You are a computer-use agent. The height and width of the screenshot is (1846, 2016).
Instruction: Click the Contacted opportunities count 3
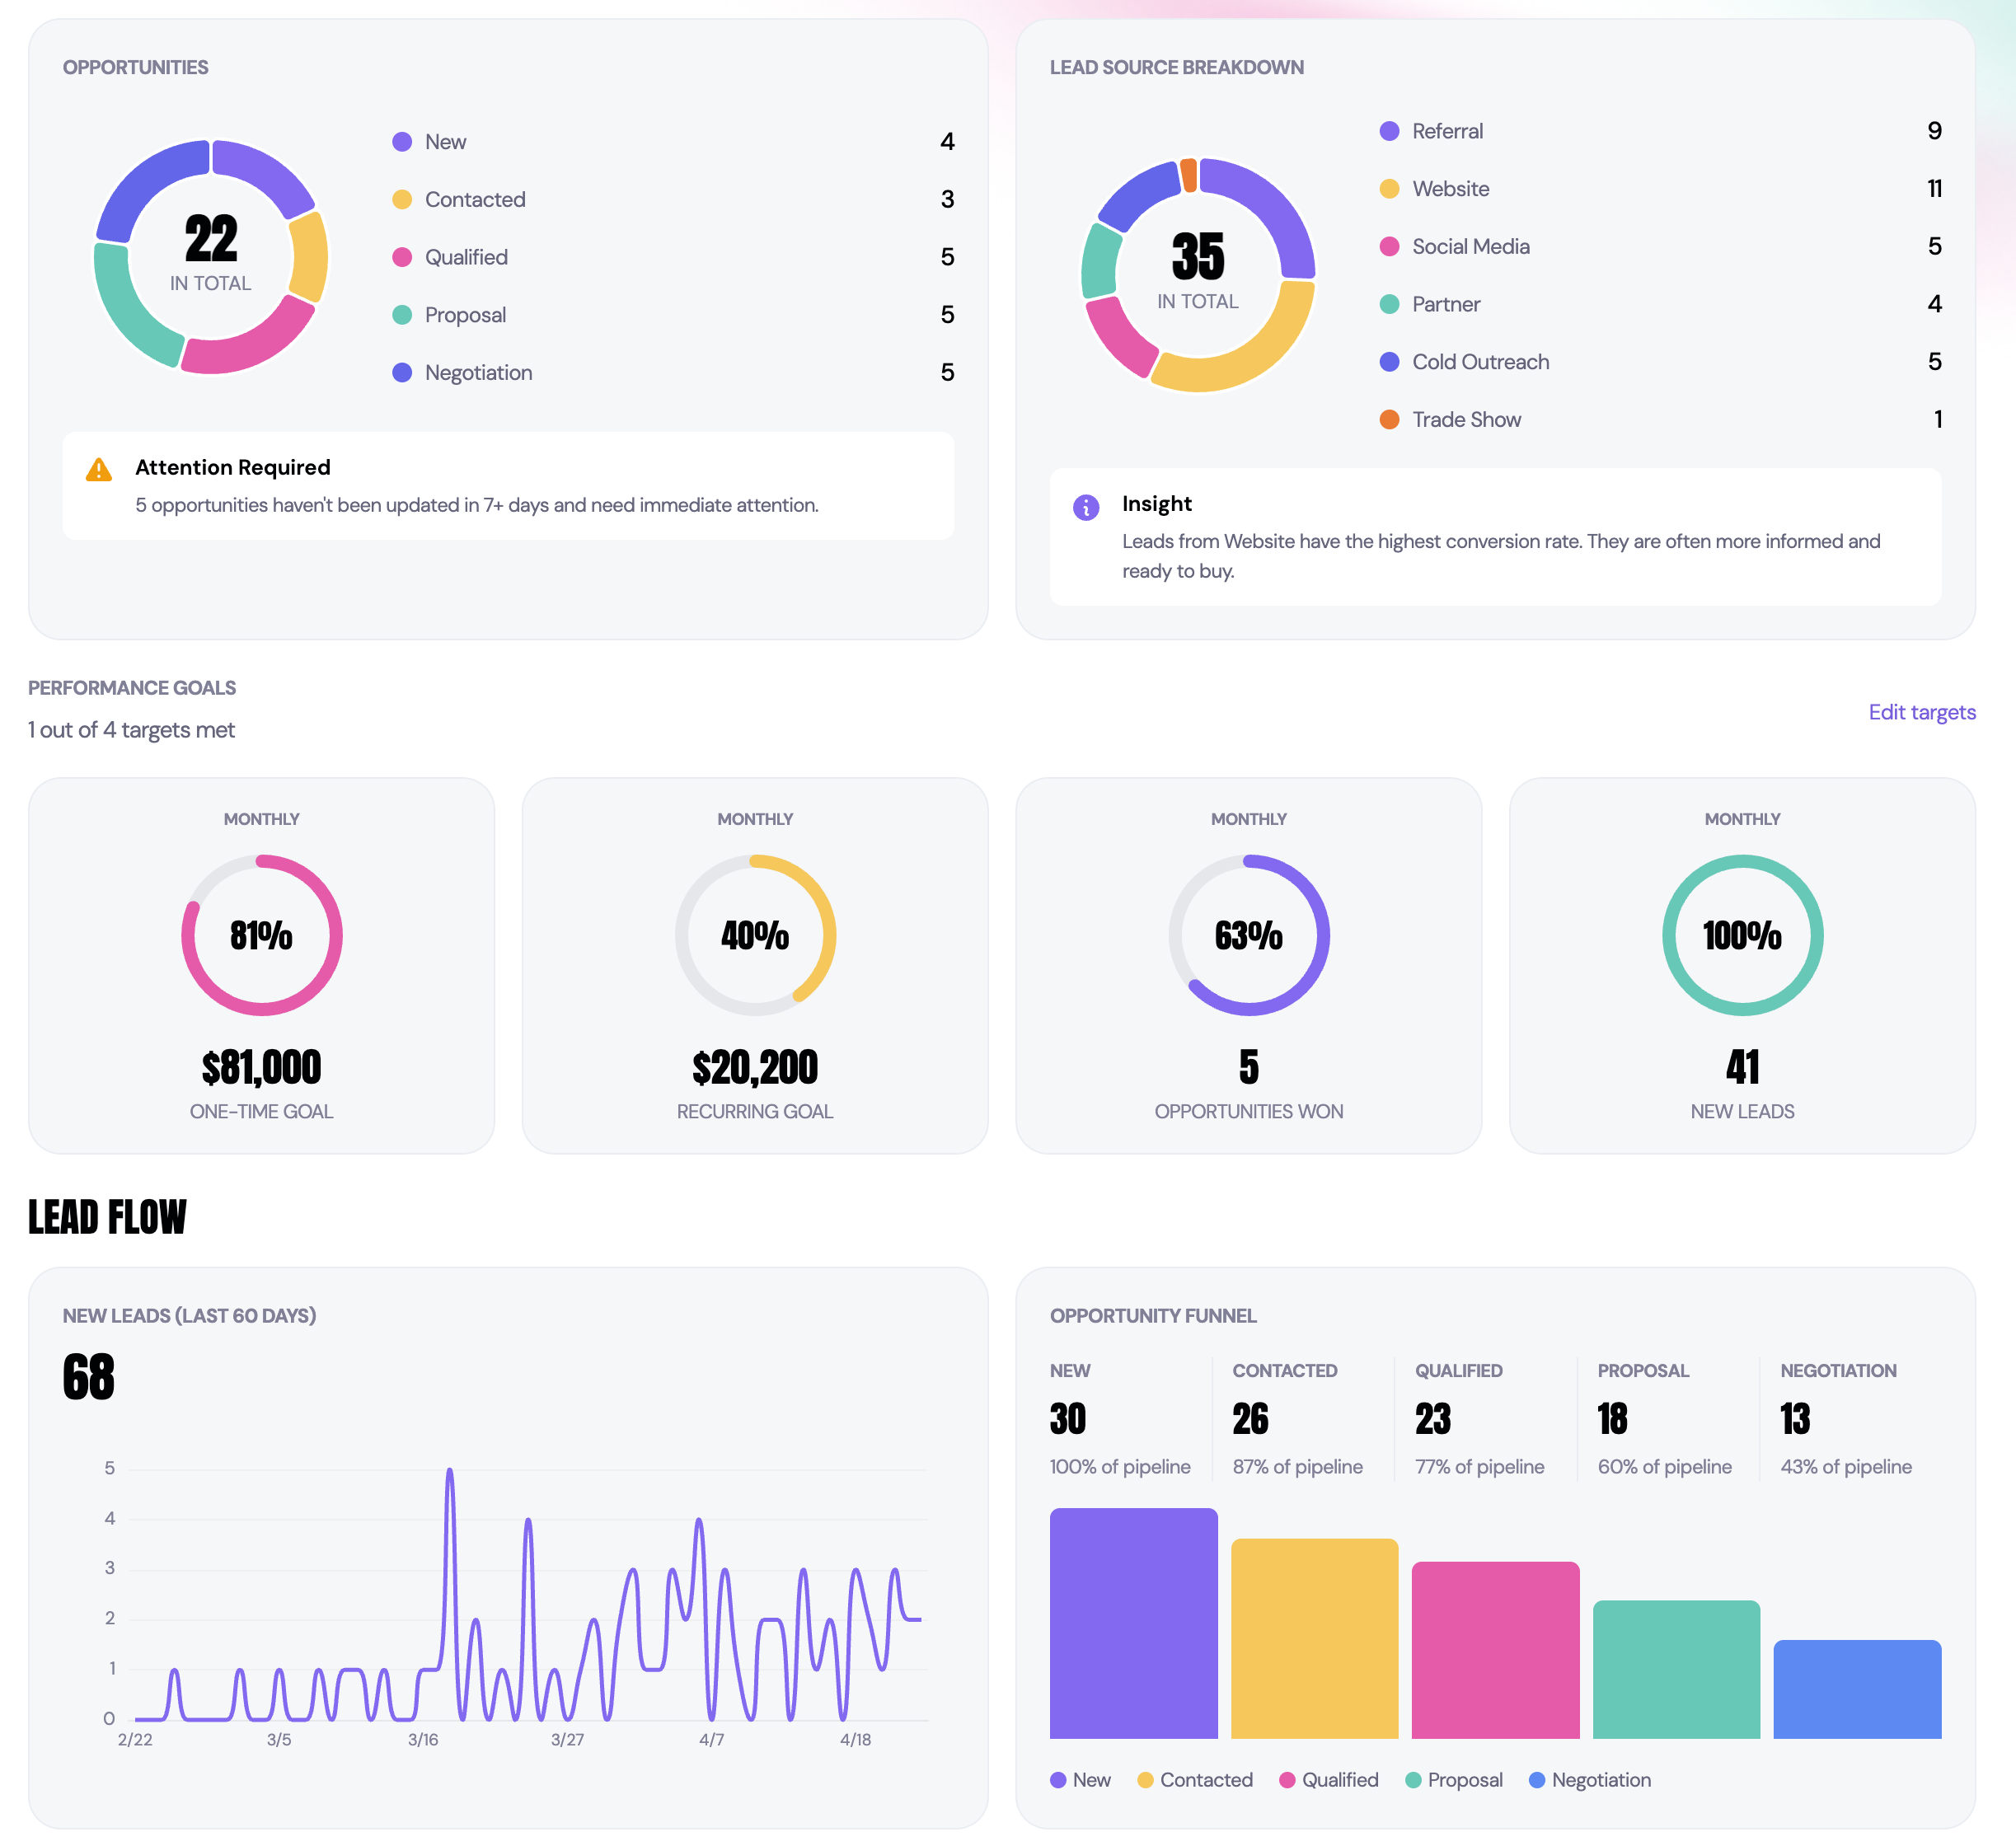pos(947,200)
